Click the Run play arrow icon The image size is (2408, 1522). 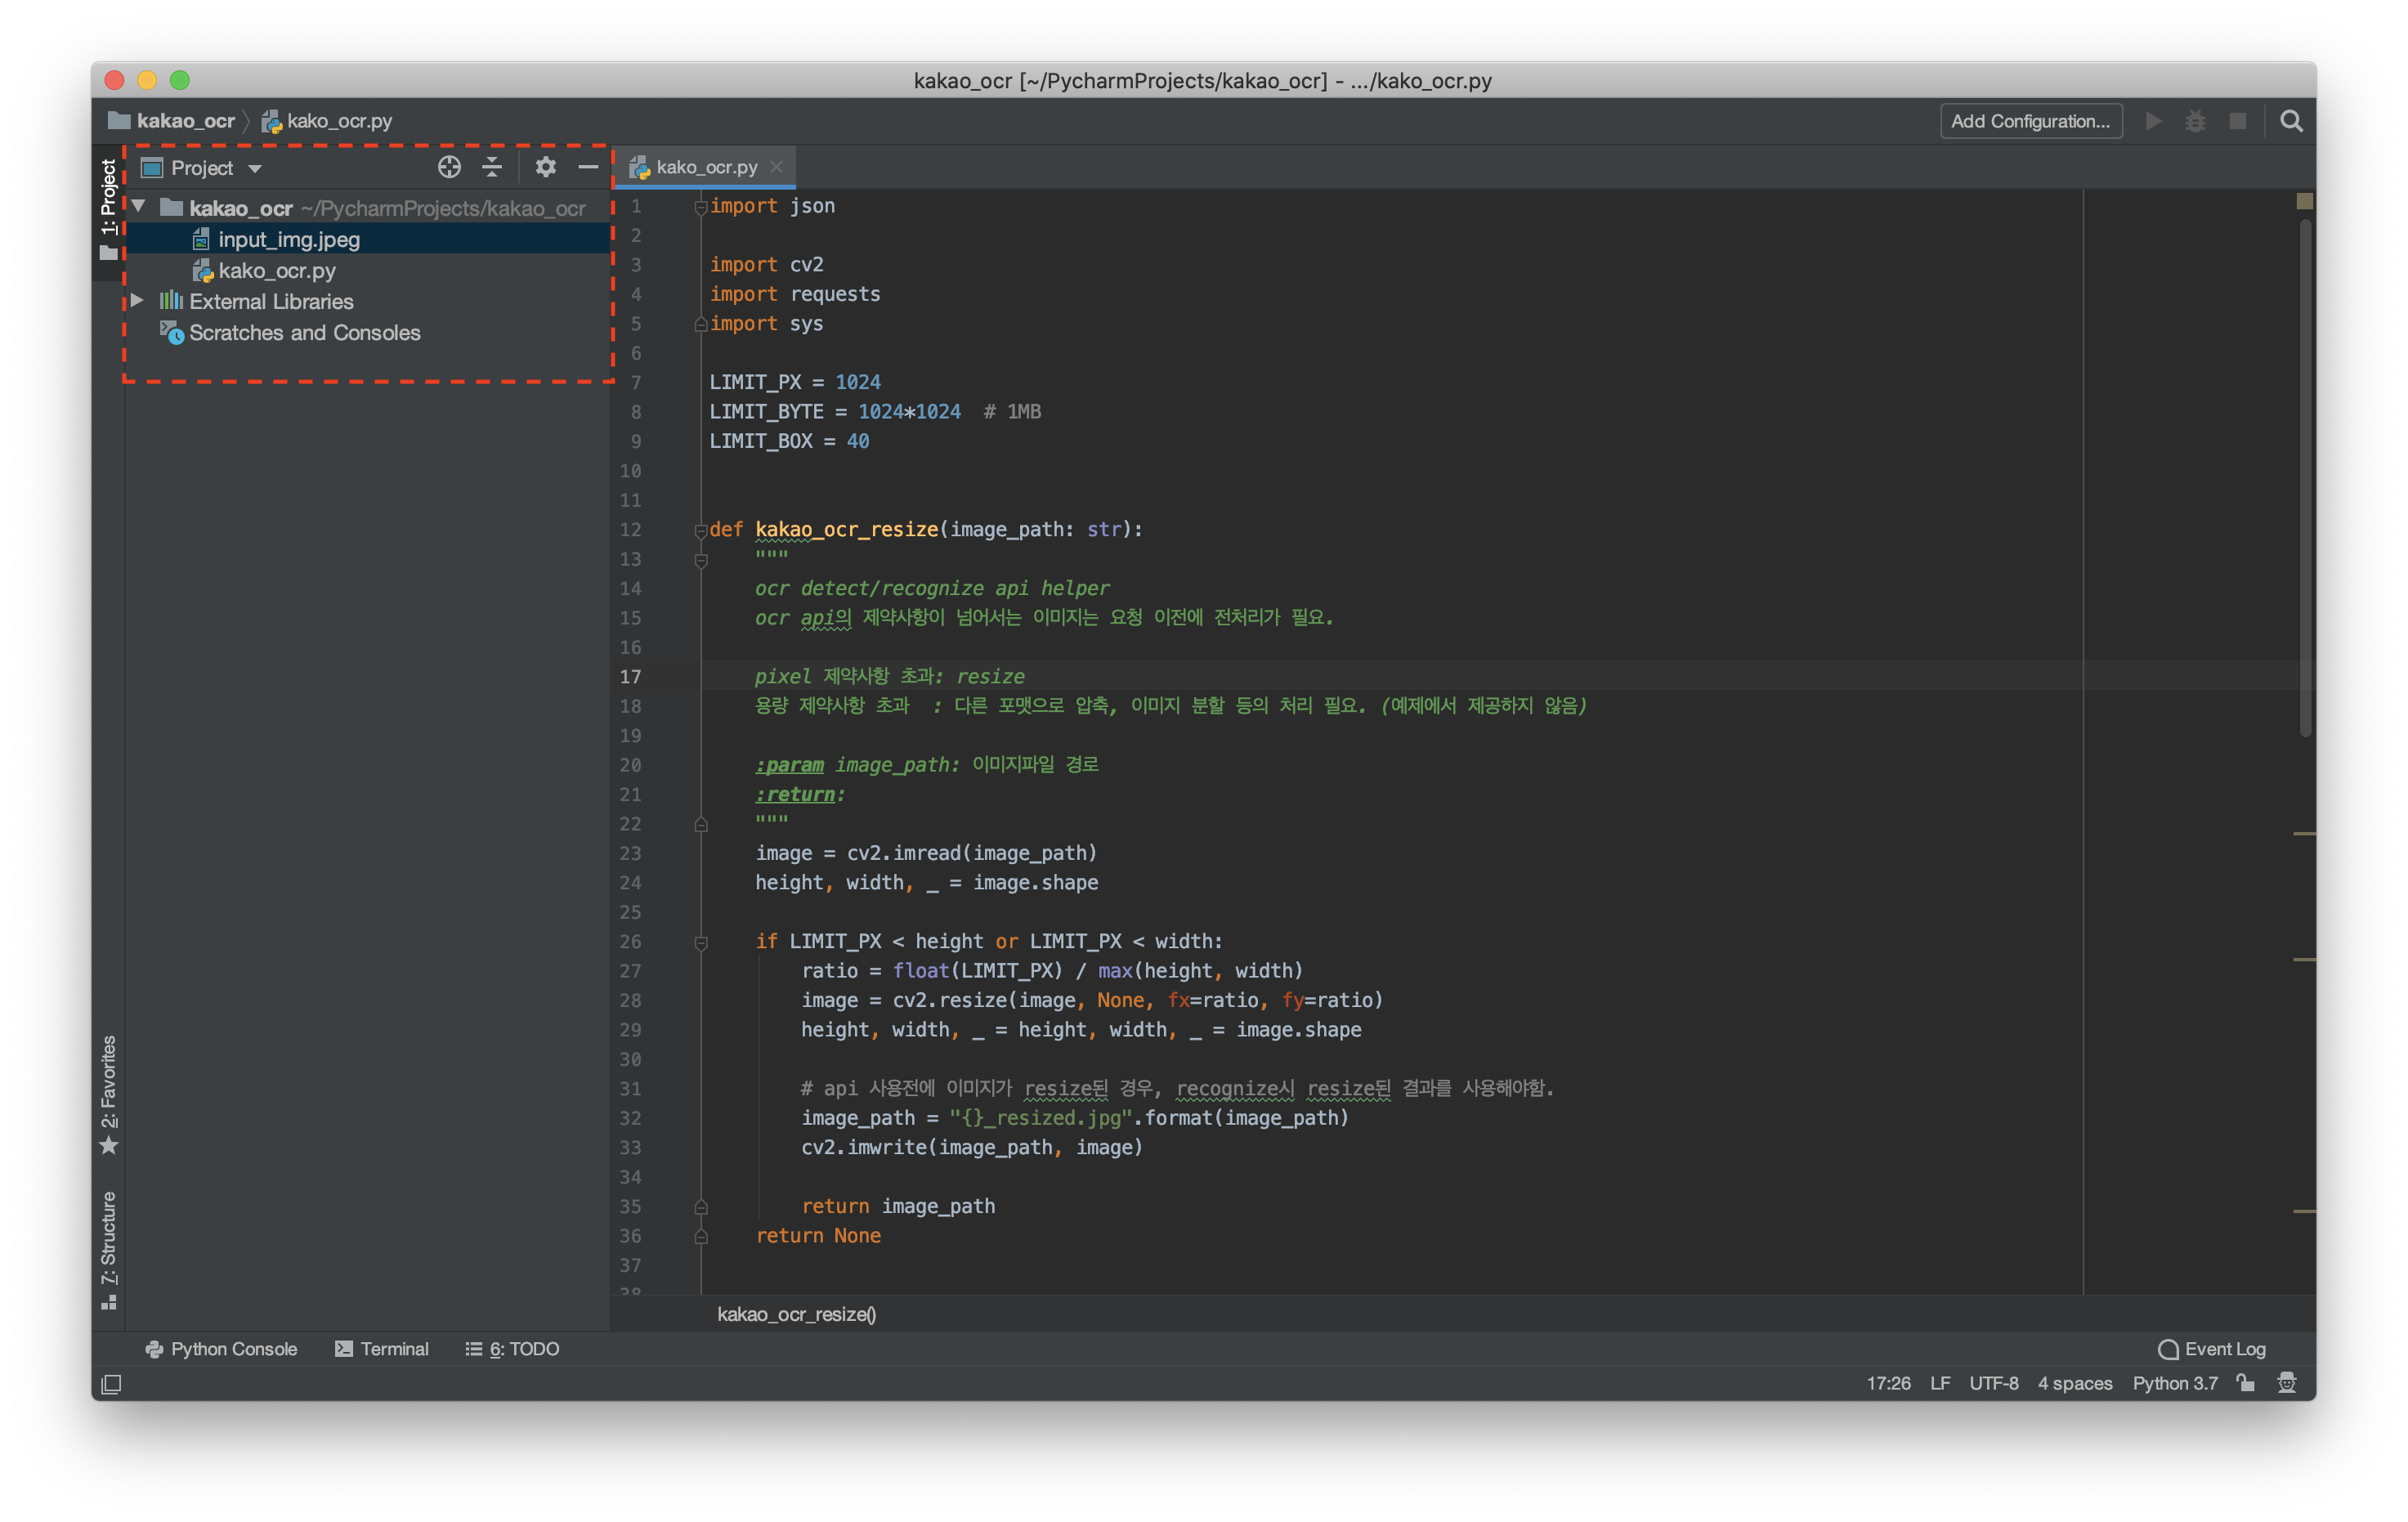2153,121
